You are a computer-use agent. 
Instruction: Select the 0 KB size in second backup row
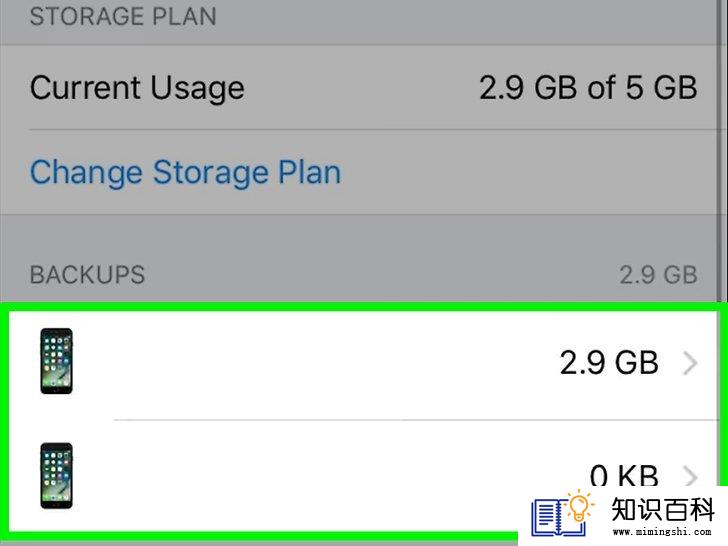coord(624,474)
